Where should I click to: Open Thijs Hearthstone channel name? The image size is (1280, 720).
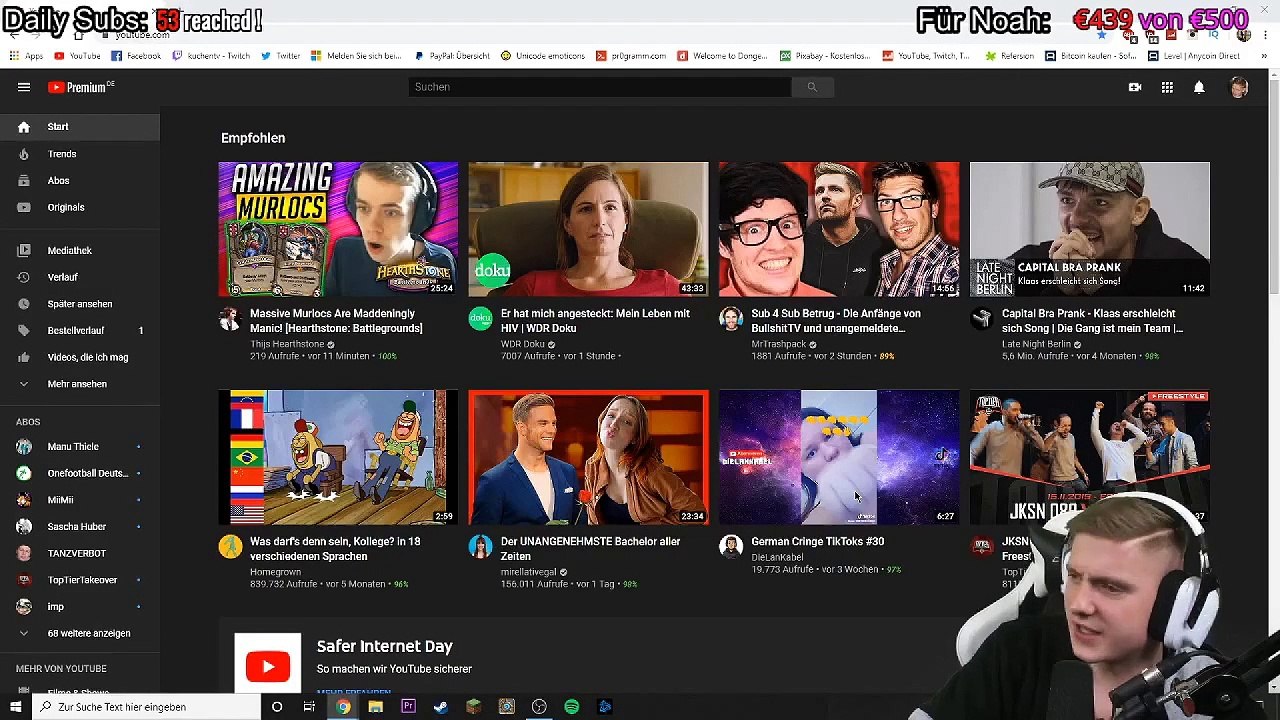[287, 344]
